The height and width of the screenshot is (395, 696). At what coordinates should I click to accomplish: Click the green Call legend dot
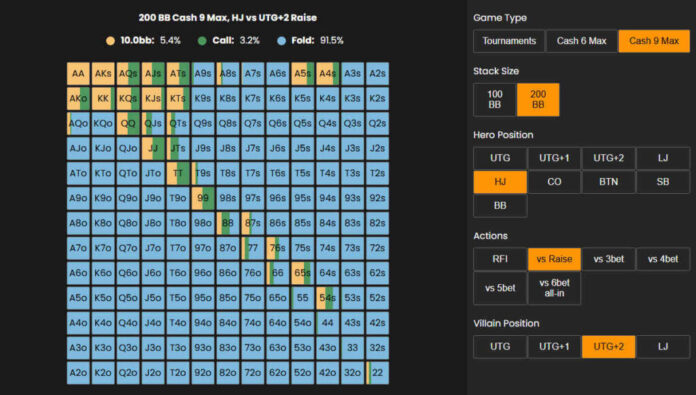click(x=202, y=41)
